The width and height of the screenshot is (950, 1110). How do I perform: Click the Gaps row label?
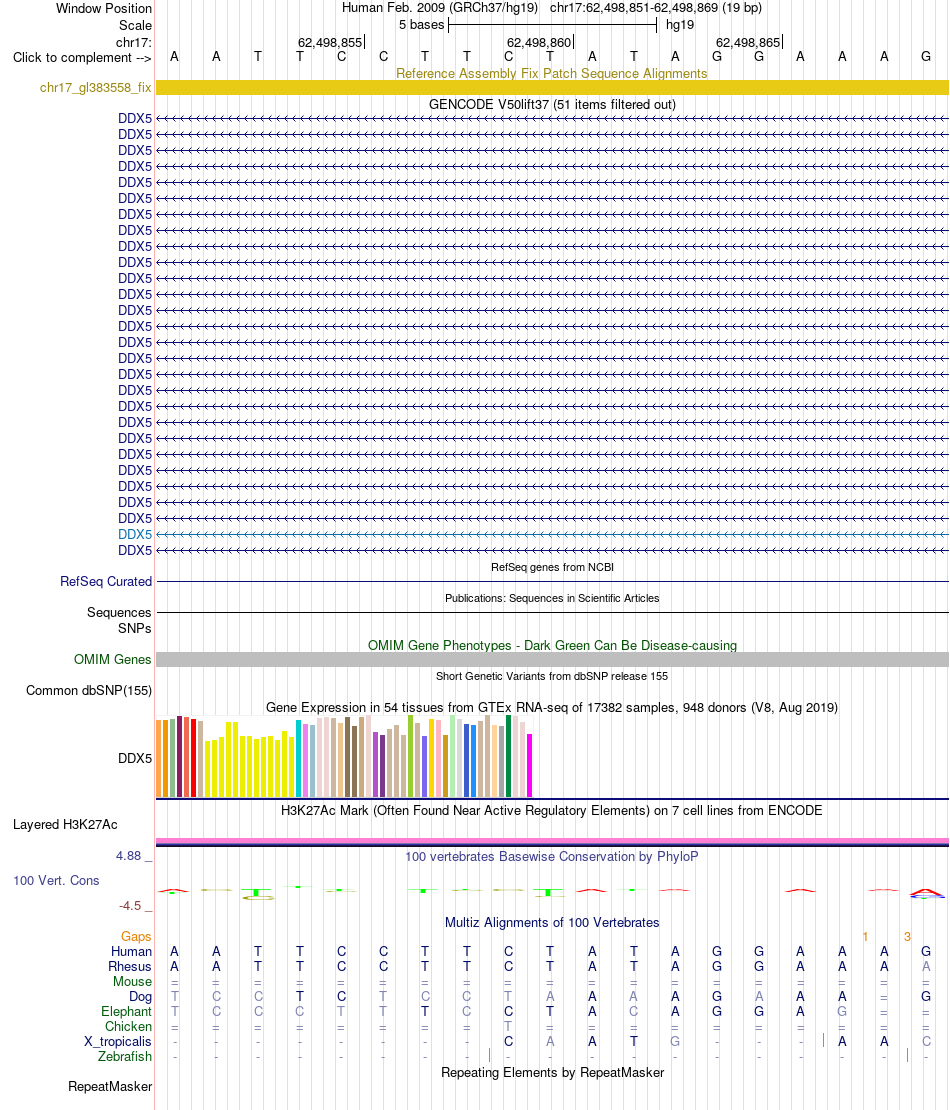click(136, 937)
